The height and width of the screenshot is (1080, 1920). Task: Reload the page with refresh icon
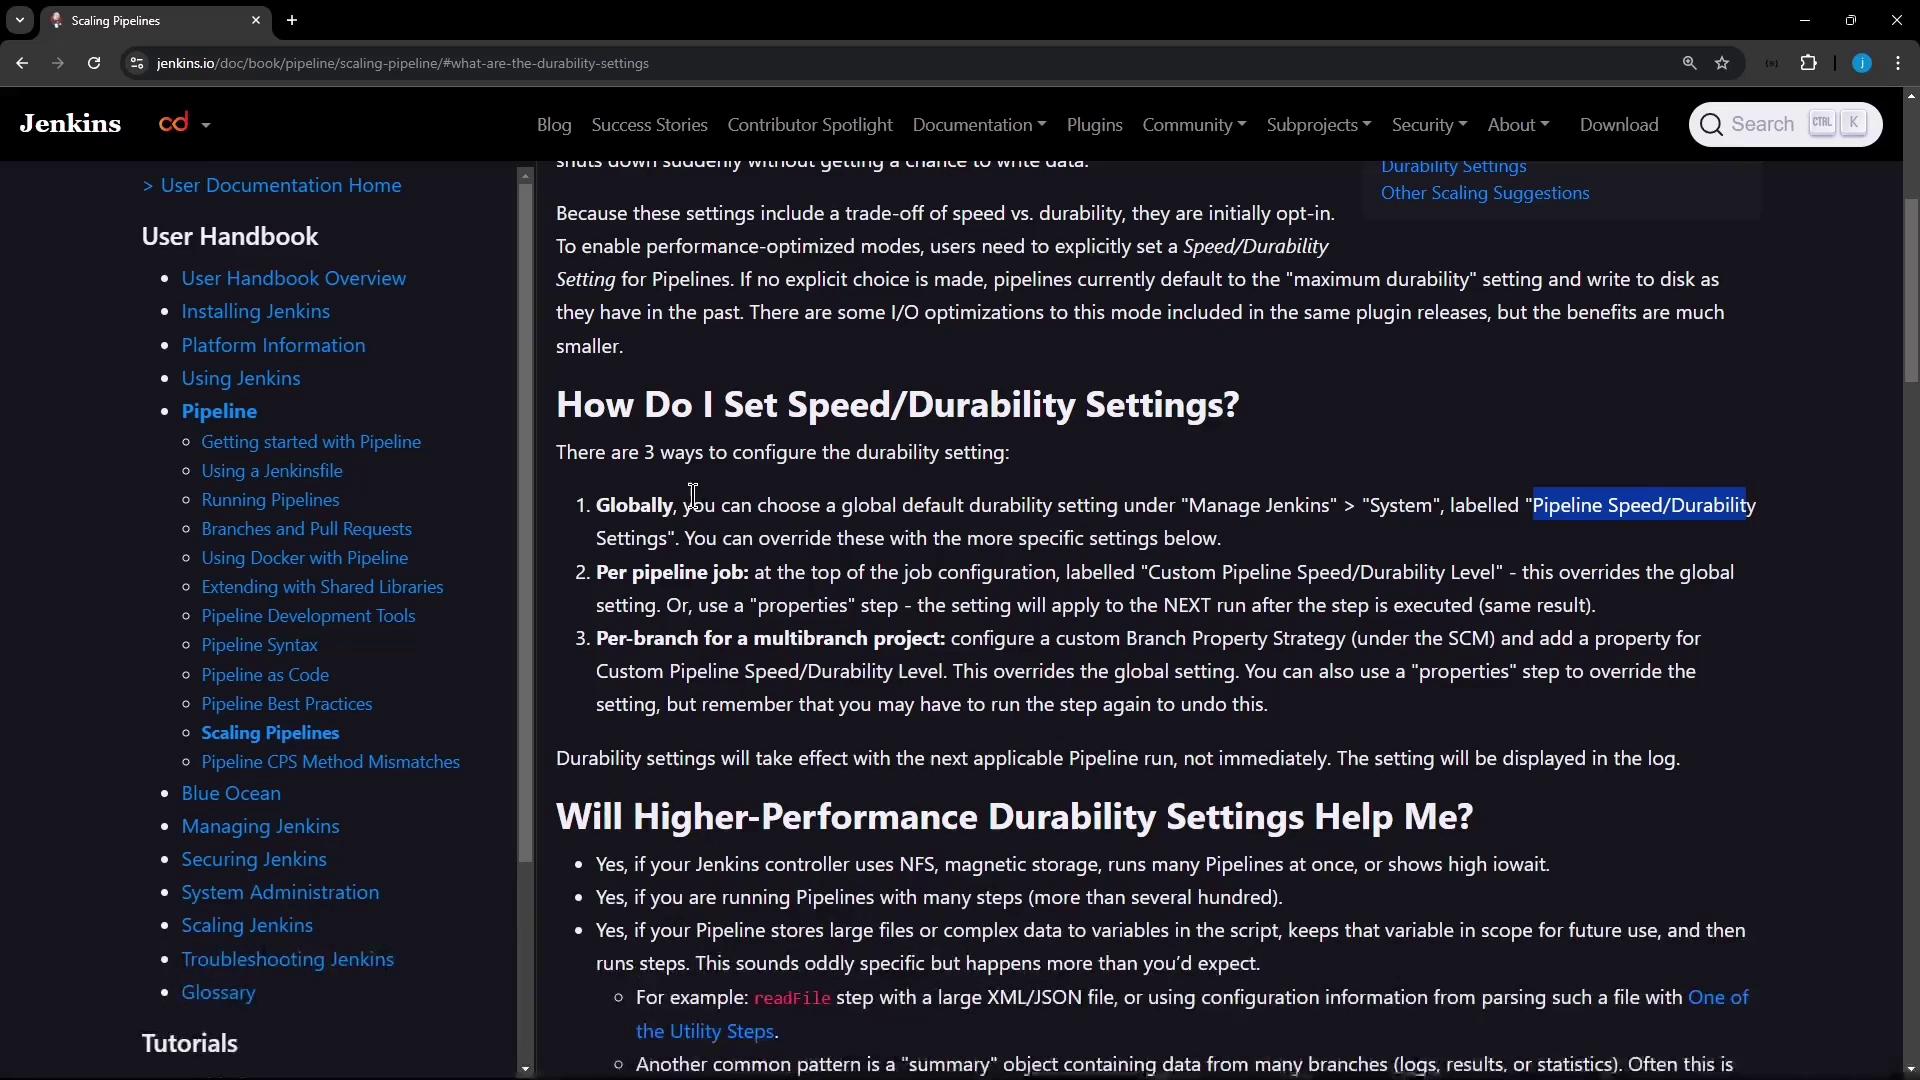94,63
